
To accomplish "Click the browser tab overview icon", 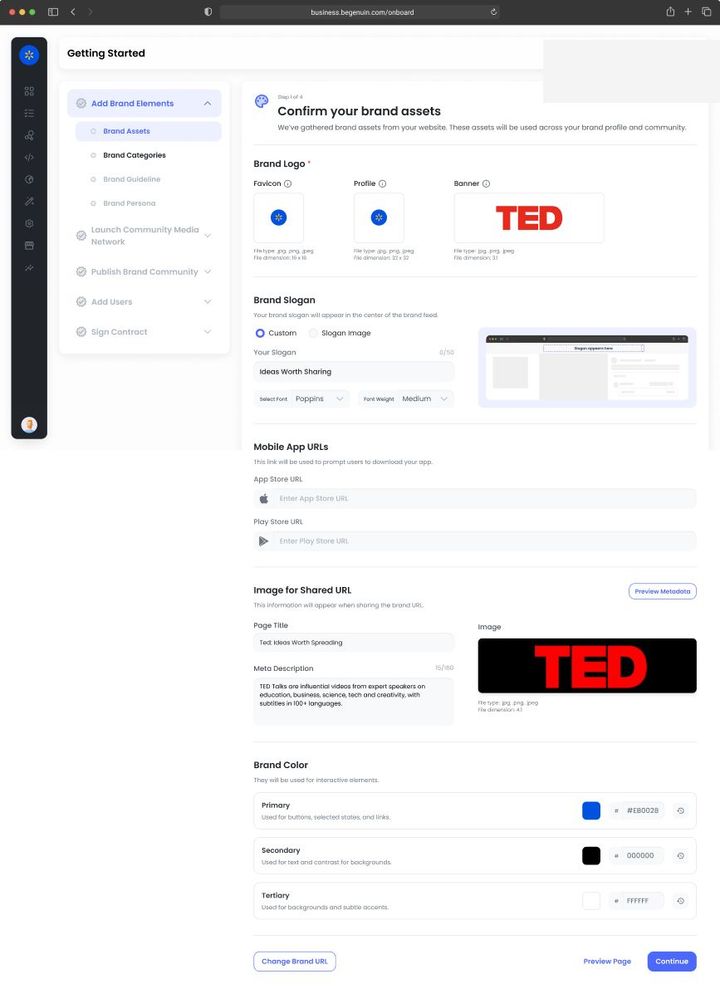I will click(x=706, y=12).
